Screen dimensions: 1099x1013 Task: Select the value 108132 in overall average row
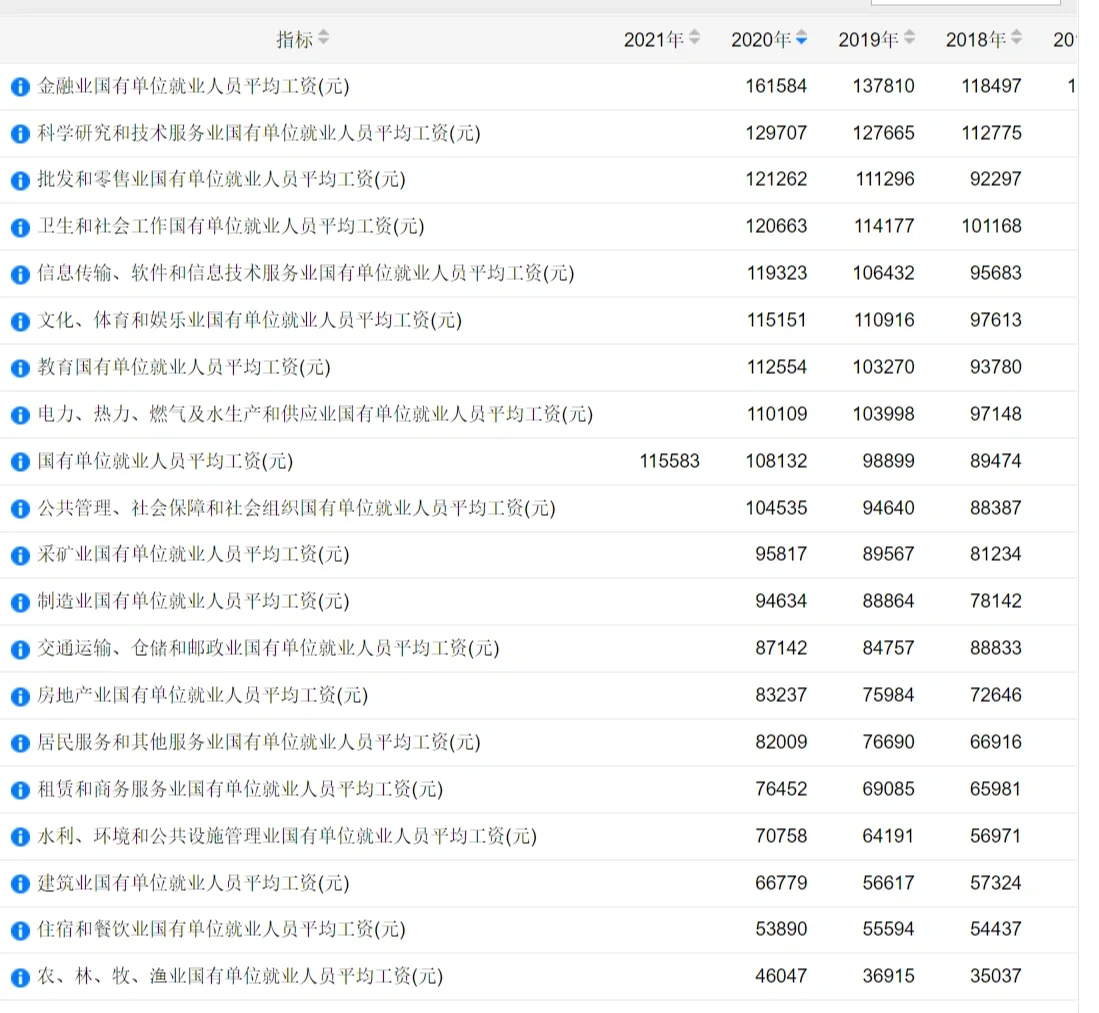(776, 461)
